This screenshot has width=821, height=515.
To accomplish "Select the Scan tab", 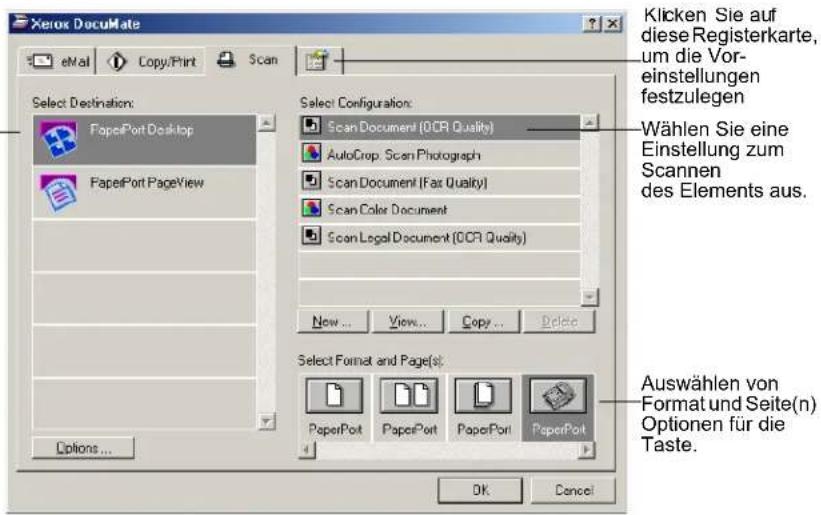I will pos(249,60).
